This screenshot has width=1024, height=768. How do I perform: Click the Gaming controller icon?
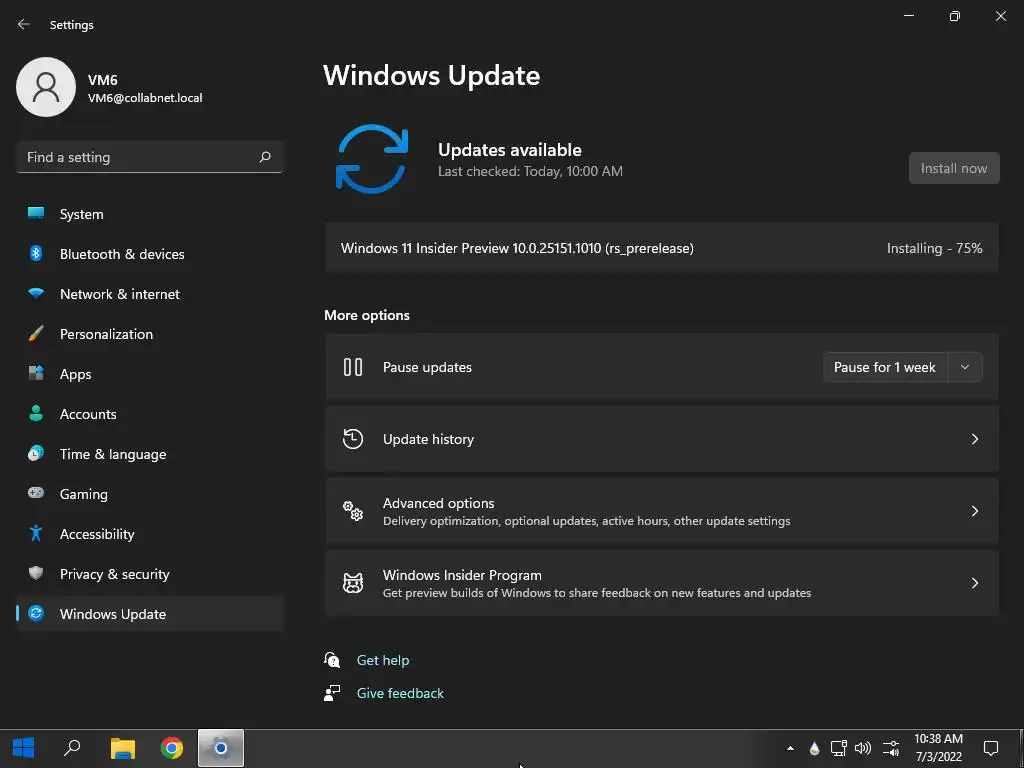tap(36, 493)
